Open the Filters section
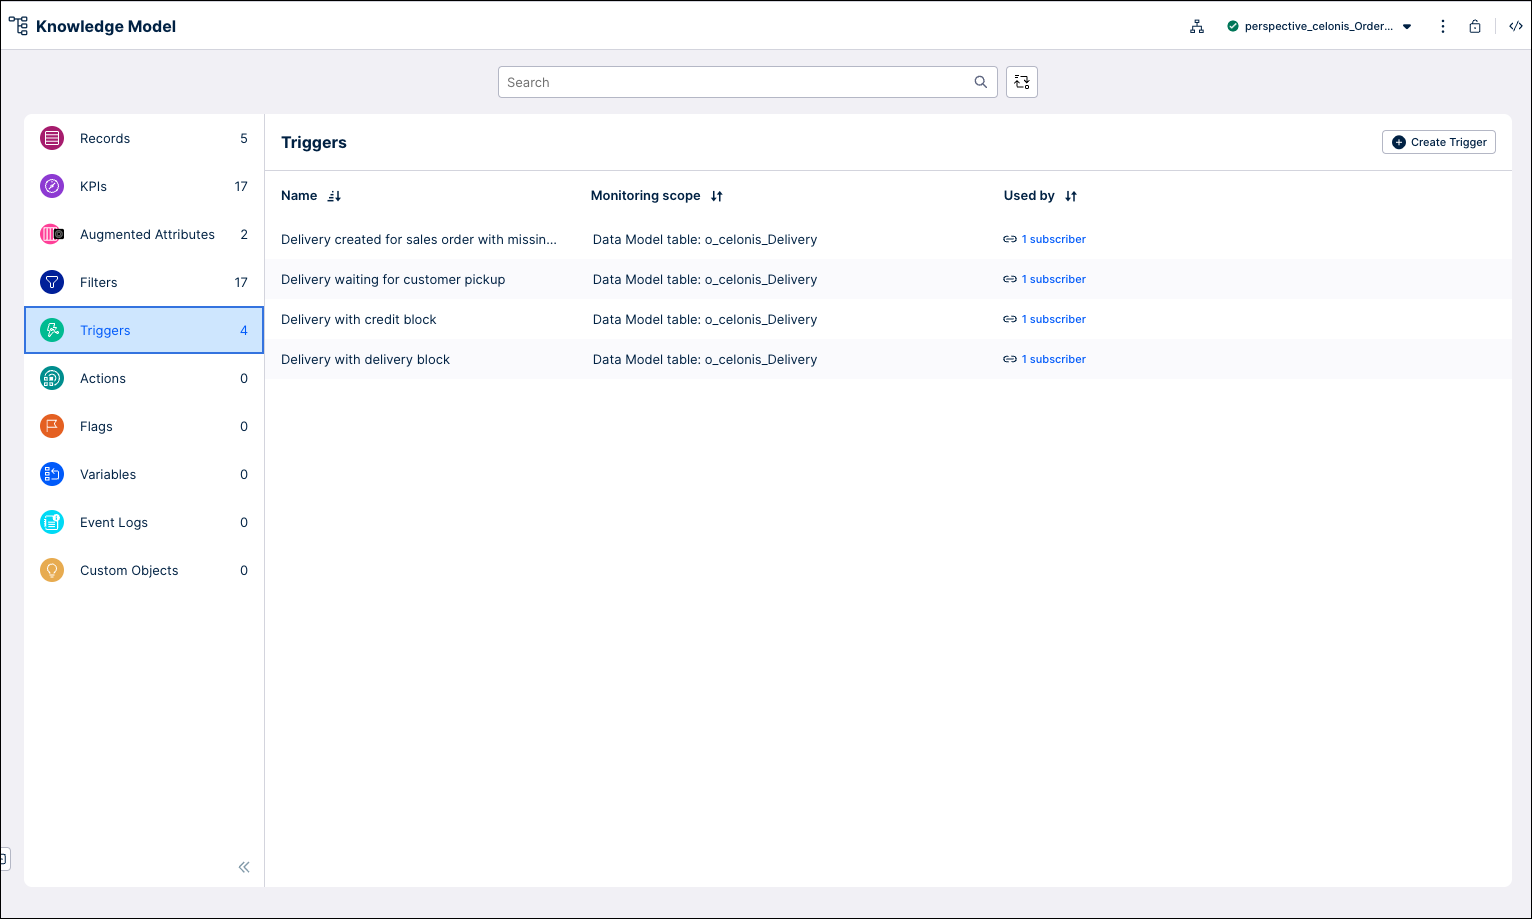The height and width of the screenshot is (919, 1532). [144, 282]
